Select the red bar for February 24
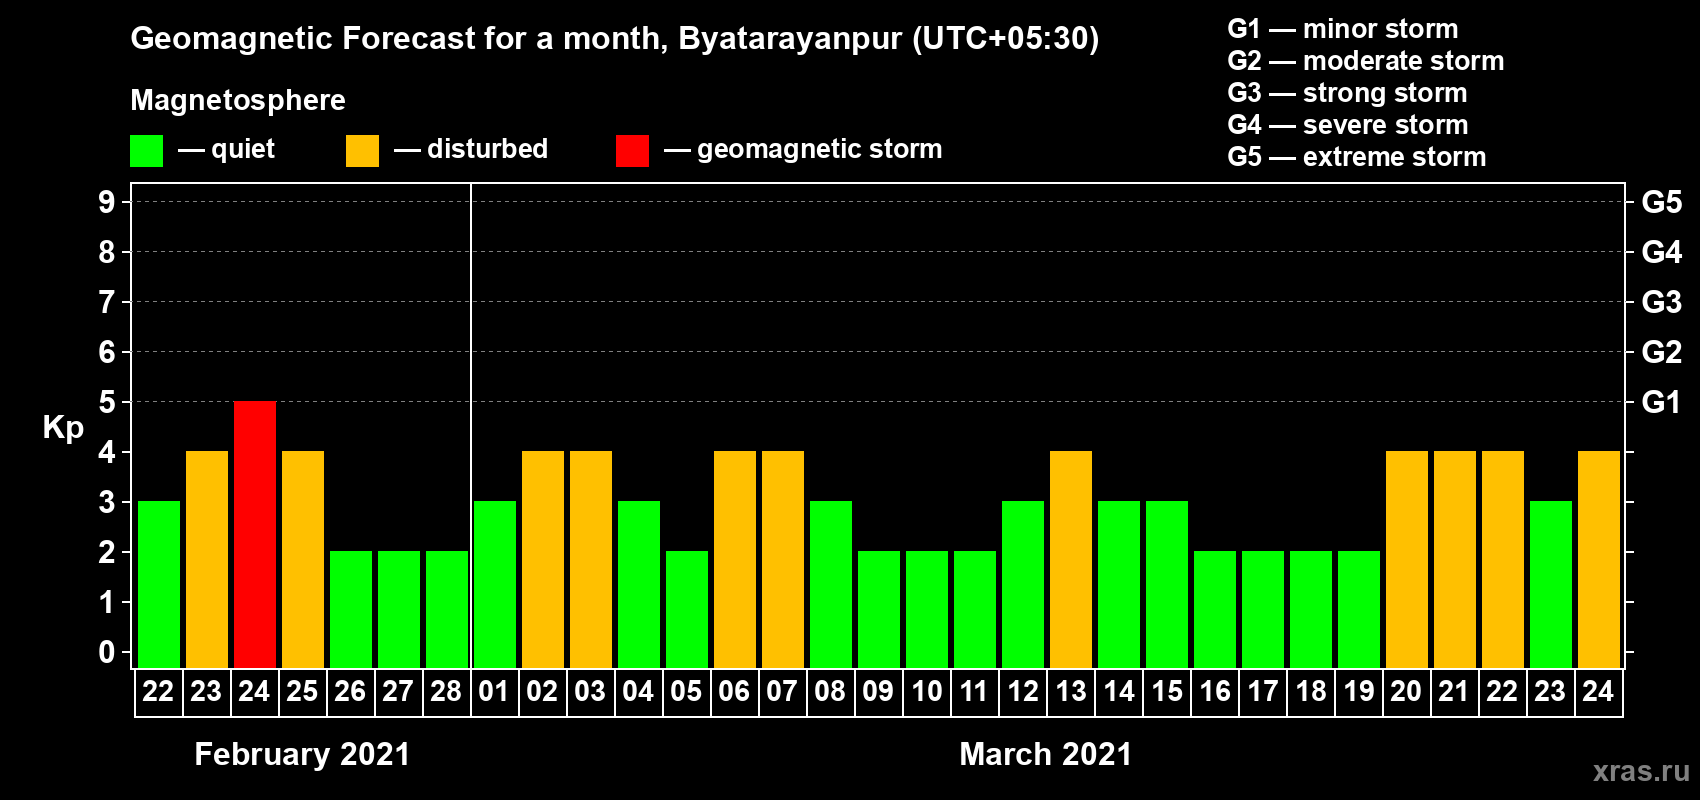Viewport: 1700px width, 800px height. pos(255,535)
